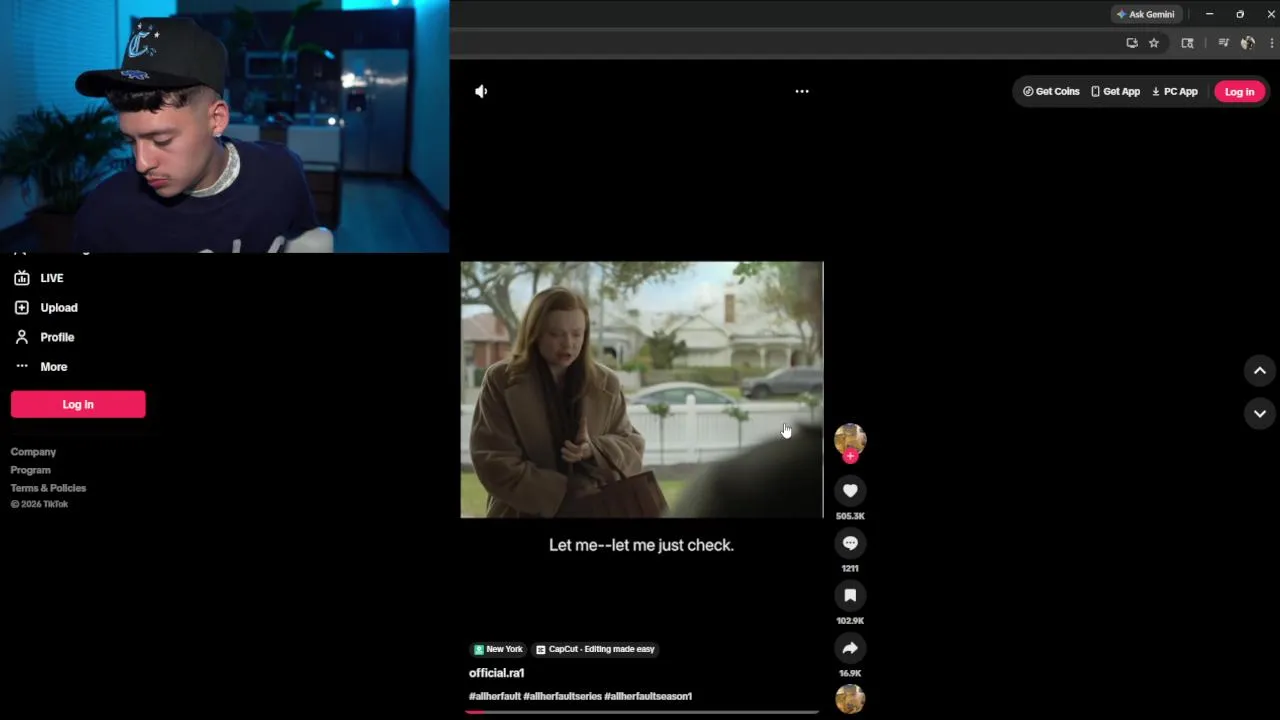Screen dimensions: 1280x720
Task: Click the LIVE icon in the sidebar
Action: coord(22,278)
